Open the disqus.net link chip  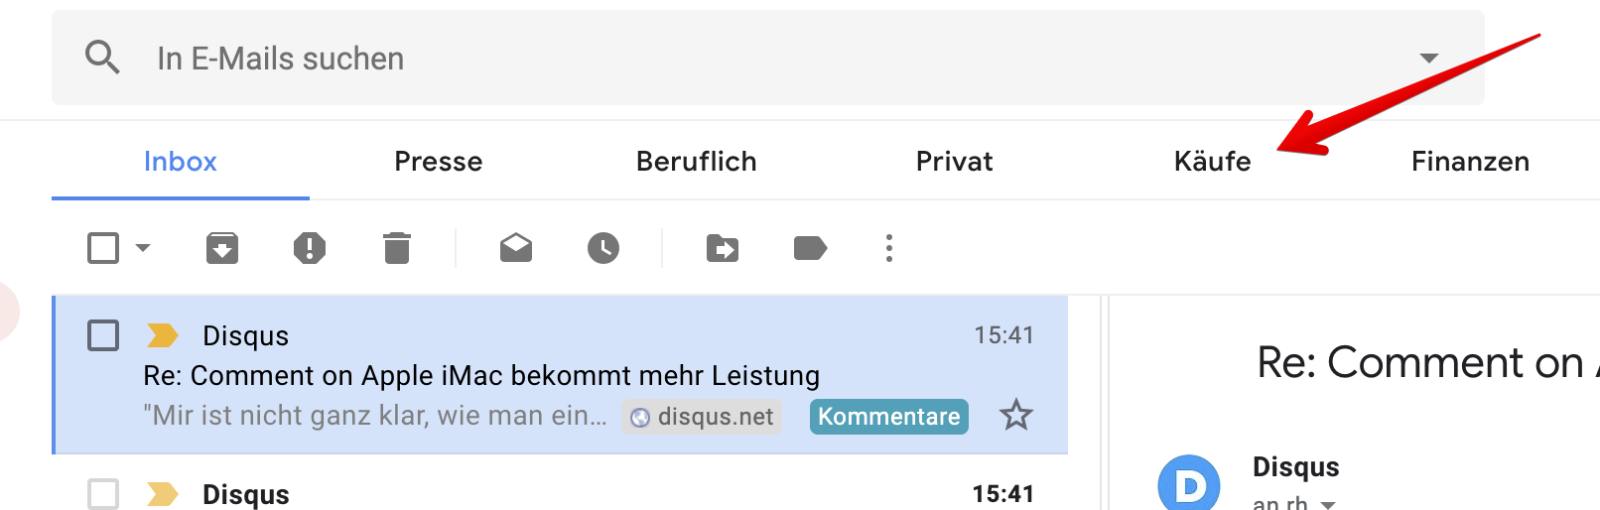coord(702,417)
